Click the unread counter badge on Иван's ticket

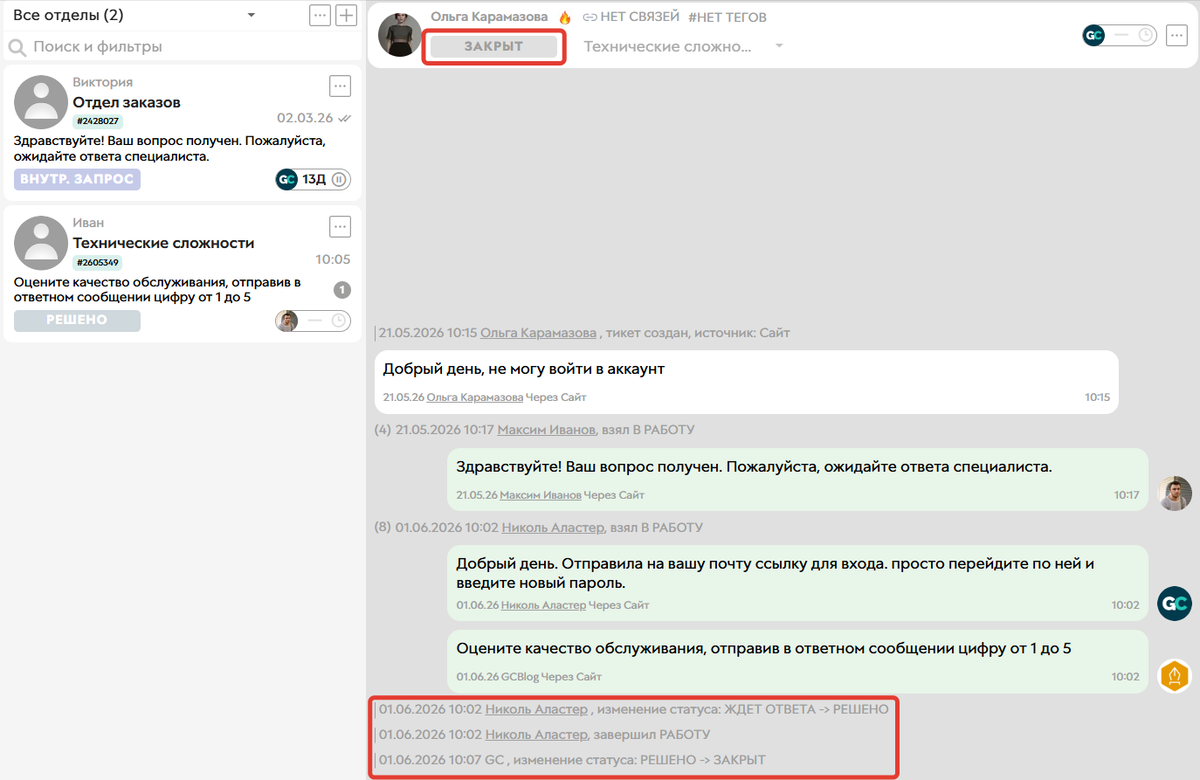click(342, 290)
